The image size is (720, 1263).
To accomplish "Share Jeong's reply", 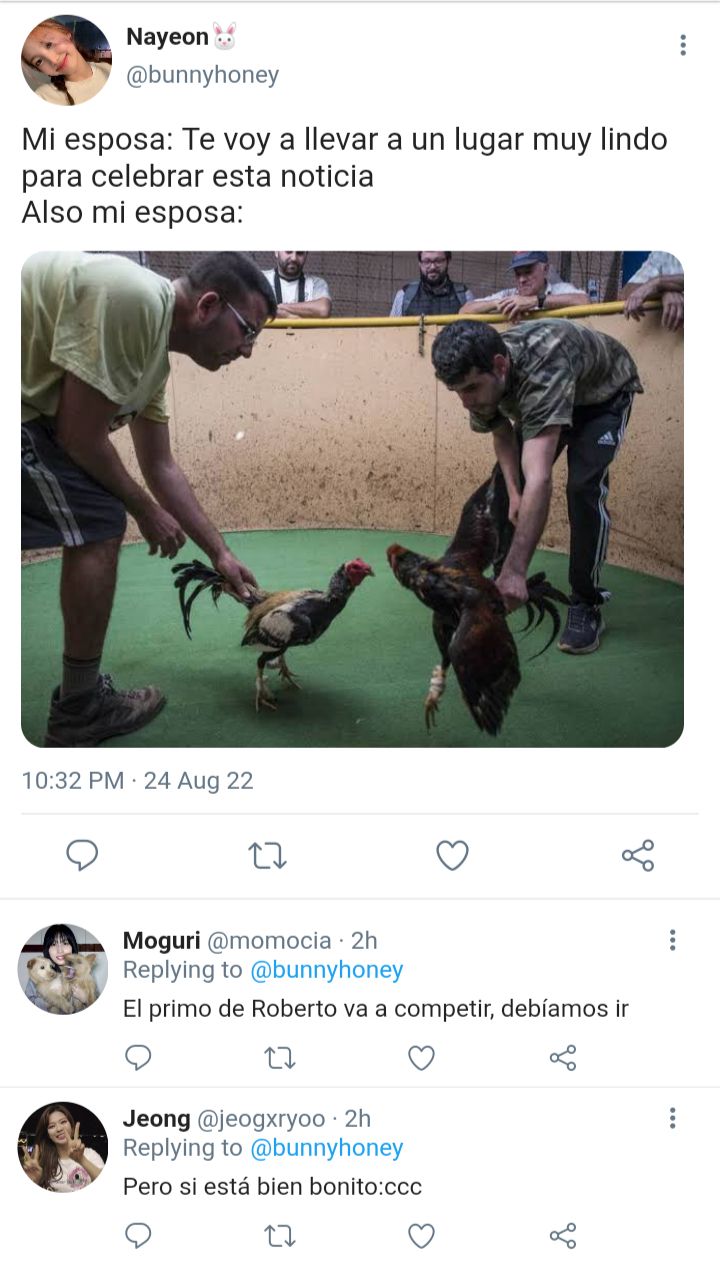I will point(563,1236).
